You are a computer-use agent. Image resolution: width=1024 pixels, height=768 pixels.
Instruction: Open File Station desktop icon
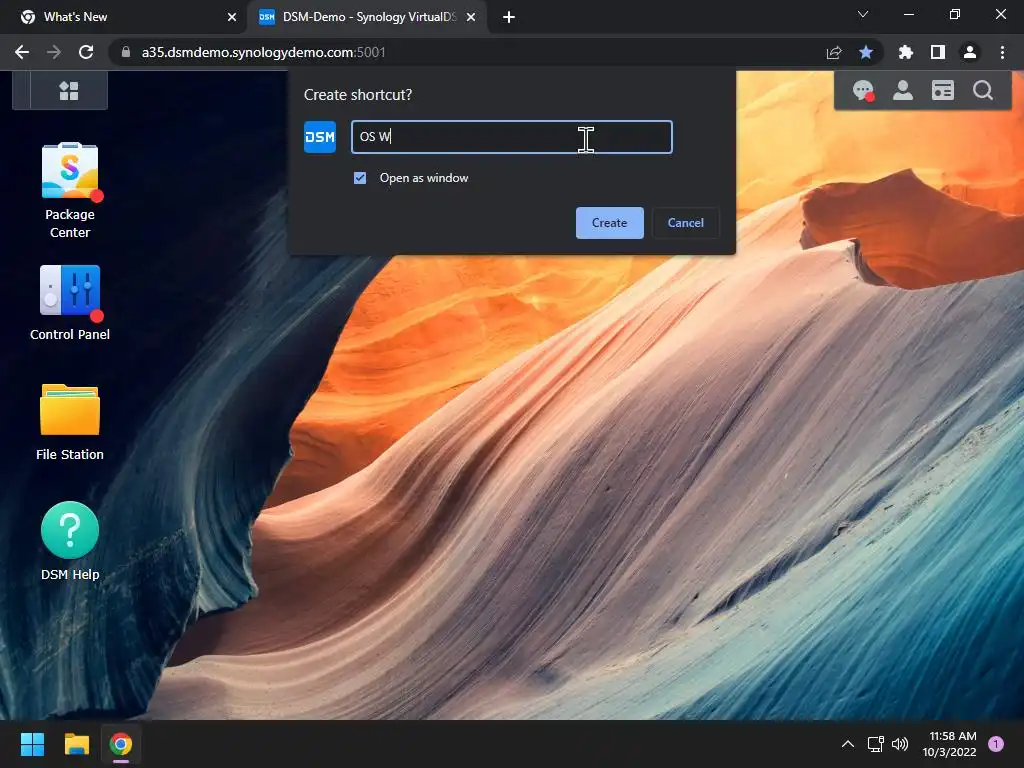[x=70, y=422]
